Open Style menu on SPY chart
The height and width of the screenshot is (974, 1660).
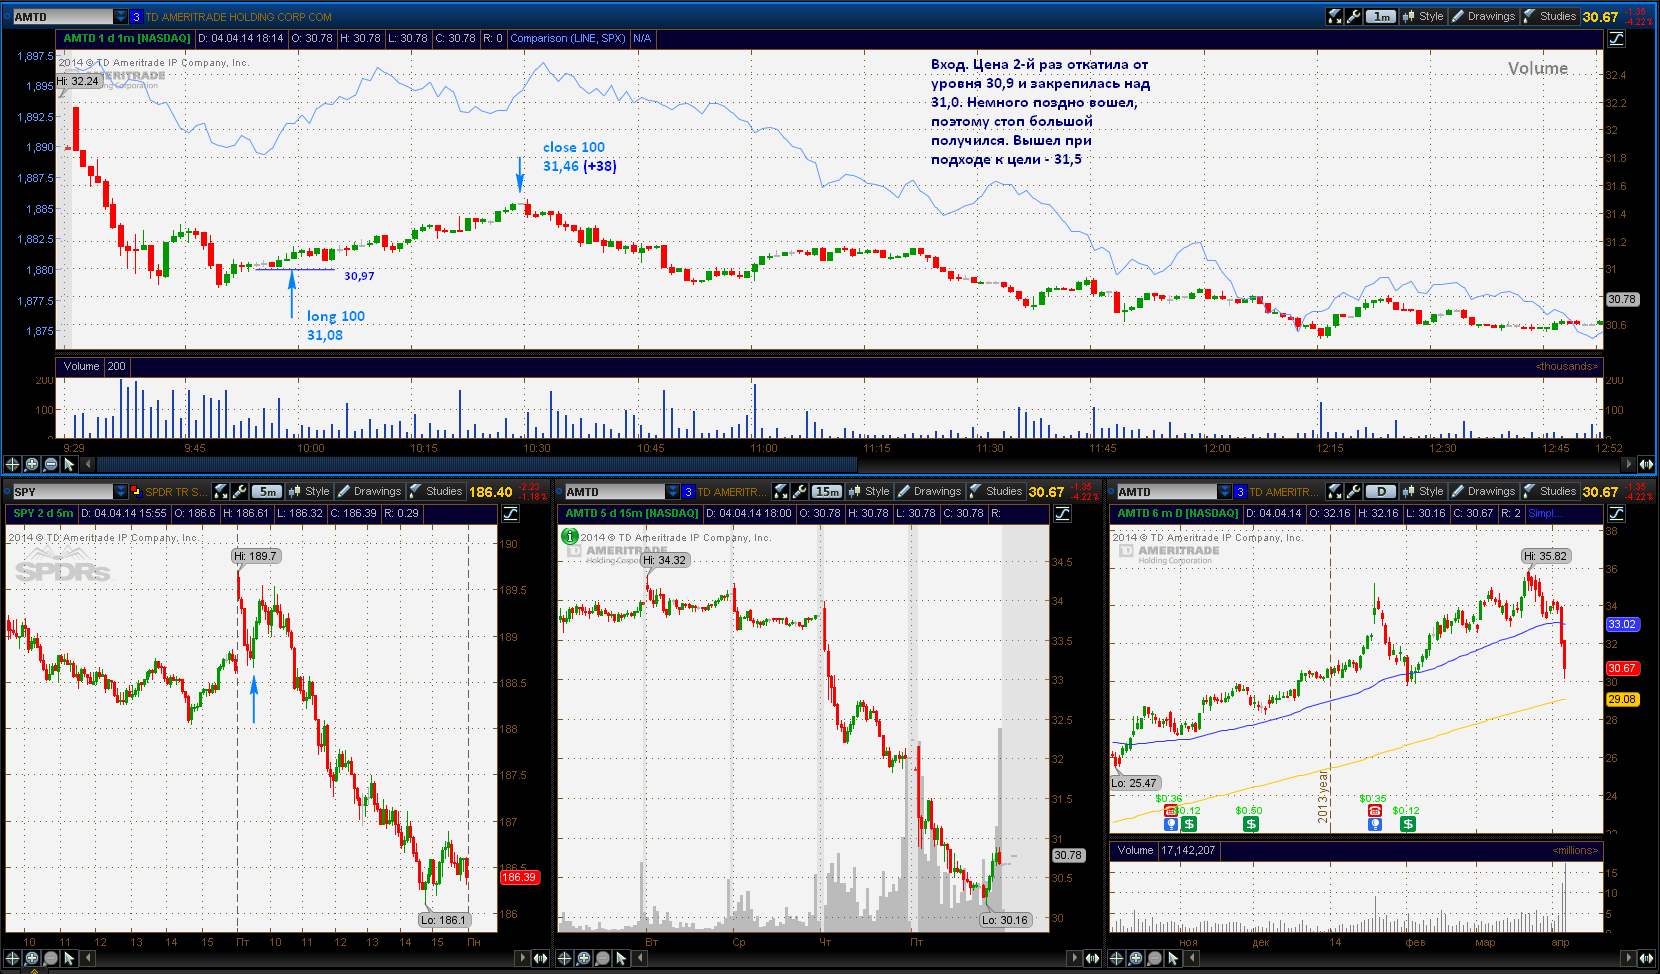[309, 491]
